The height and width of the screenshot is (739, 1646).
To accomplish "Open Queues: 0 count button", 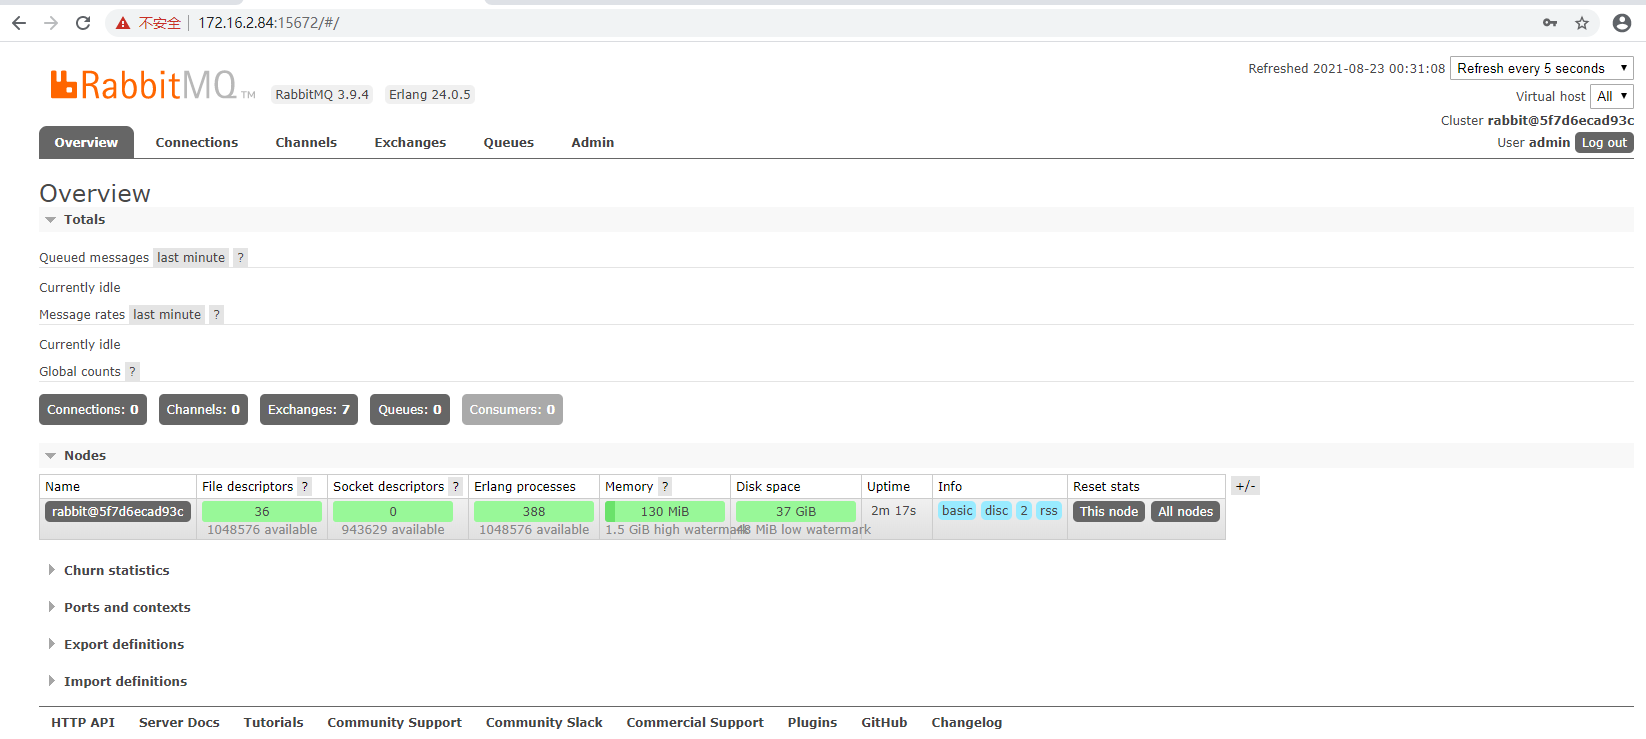I will point(410,410).
